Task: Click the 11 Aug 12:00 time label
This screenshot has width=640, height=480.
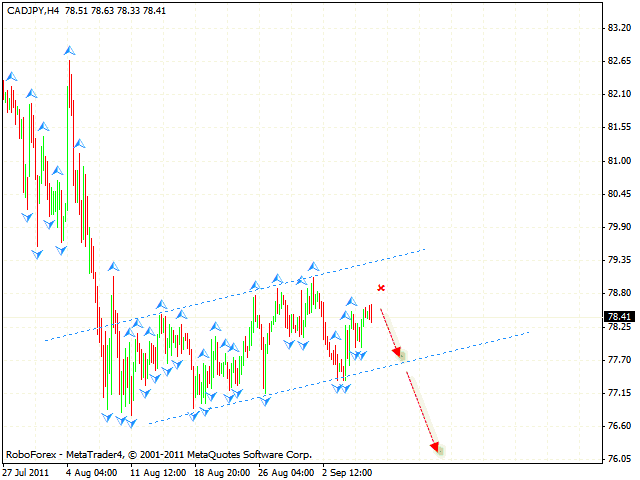Action: [x=158, y=473]
